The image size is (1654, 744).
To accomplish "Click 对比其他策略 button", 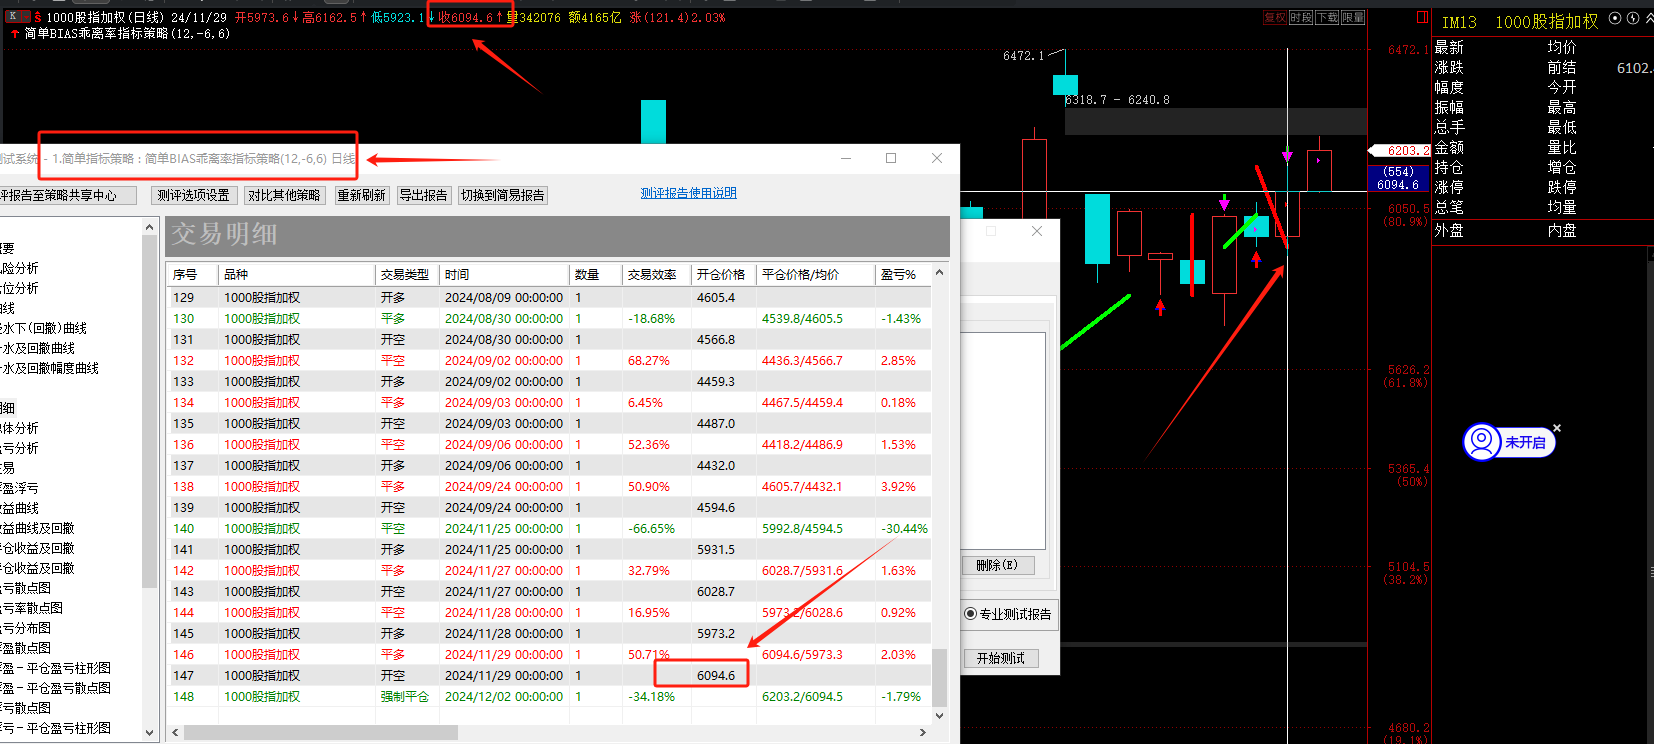I will point(284,195).
